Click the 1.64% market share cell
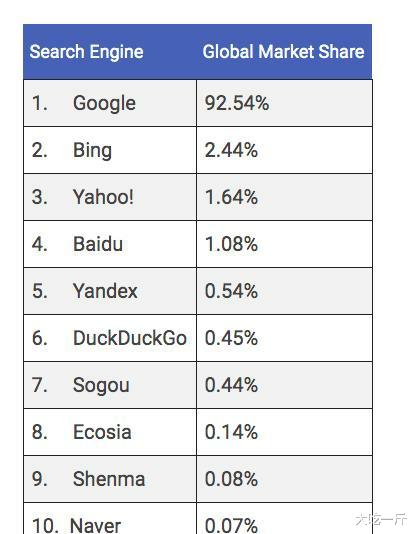 click(284, 197)
